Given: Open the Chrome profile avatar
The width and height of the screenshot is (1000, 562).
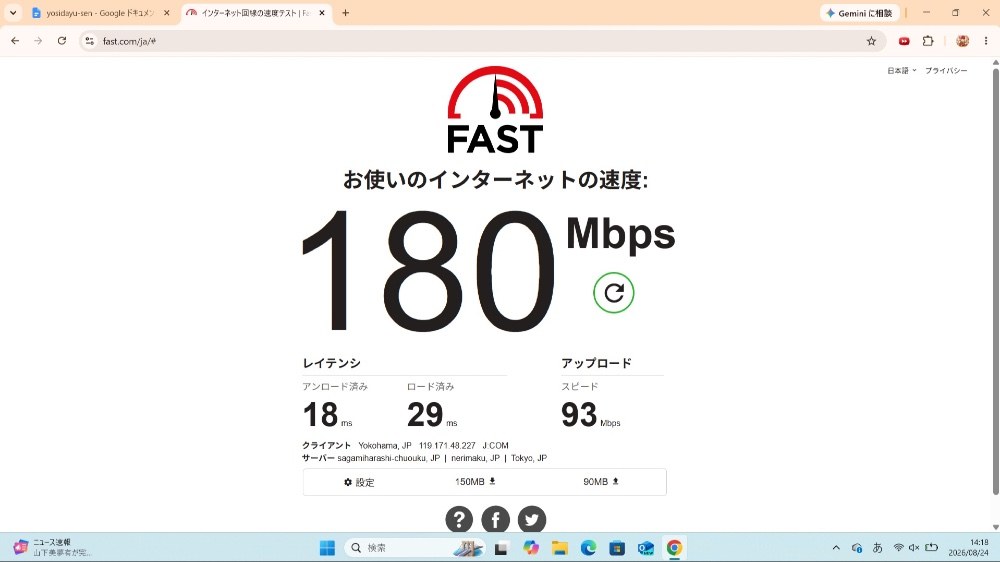Looking at the screenshot, I should tap(962, 41).
